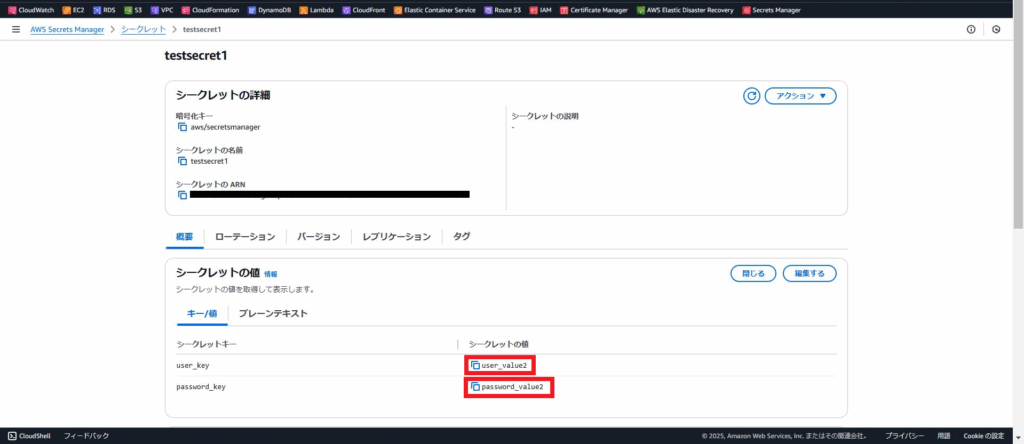This screenshot has height=444, width=1024.
Task: Go to the シークレット breadcrumb link
Action: click(143, 30)
